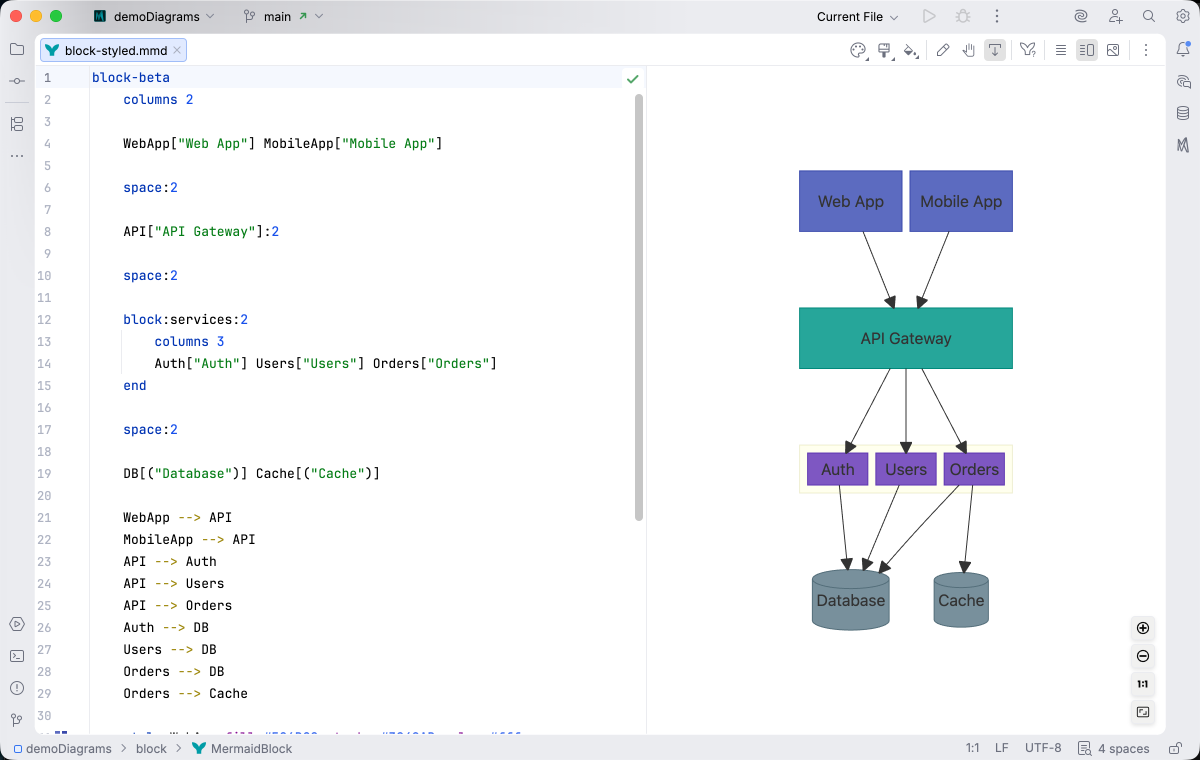Switch to preview-only view
Screen dimensions: 1200x760
(x=1113, y=50)
